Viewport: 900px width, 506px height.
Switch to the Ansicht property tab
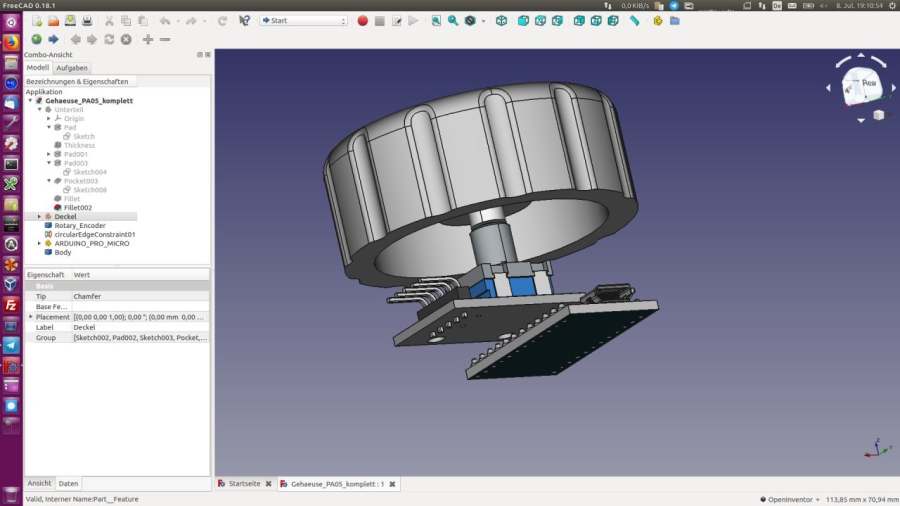click(x=39, y=483)
